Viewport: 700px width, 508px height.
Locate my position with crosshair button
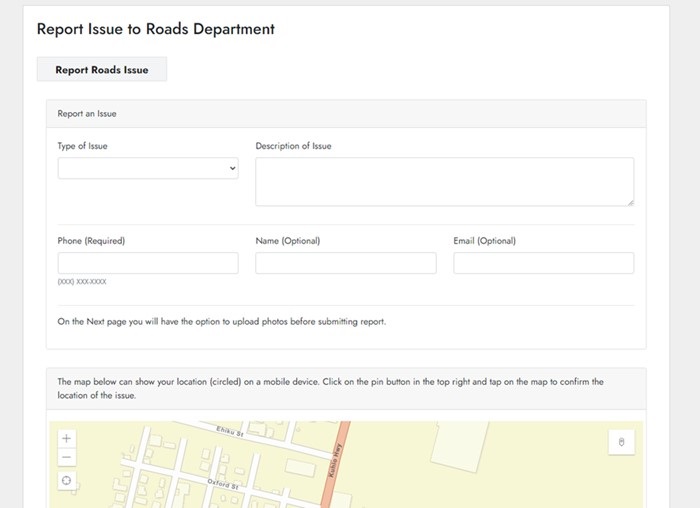click(x=67, y=480)
